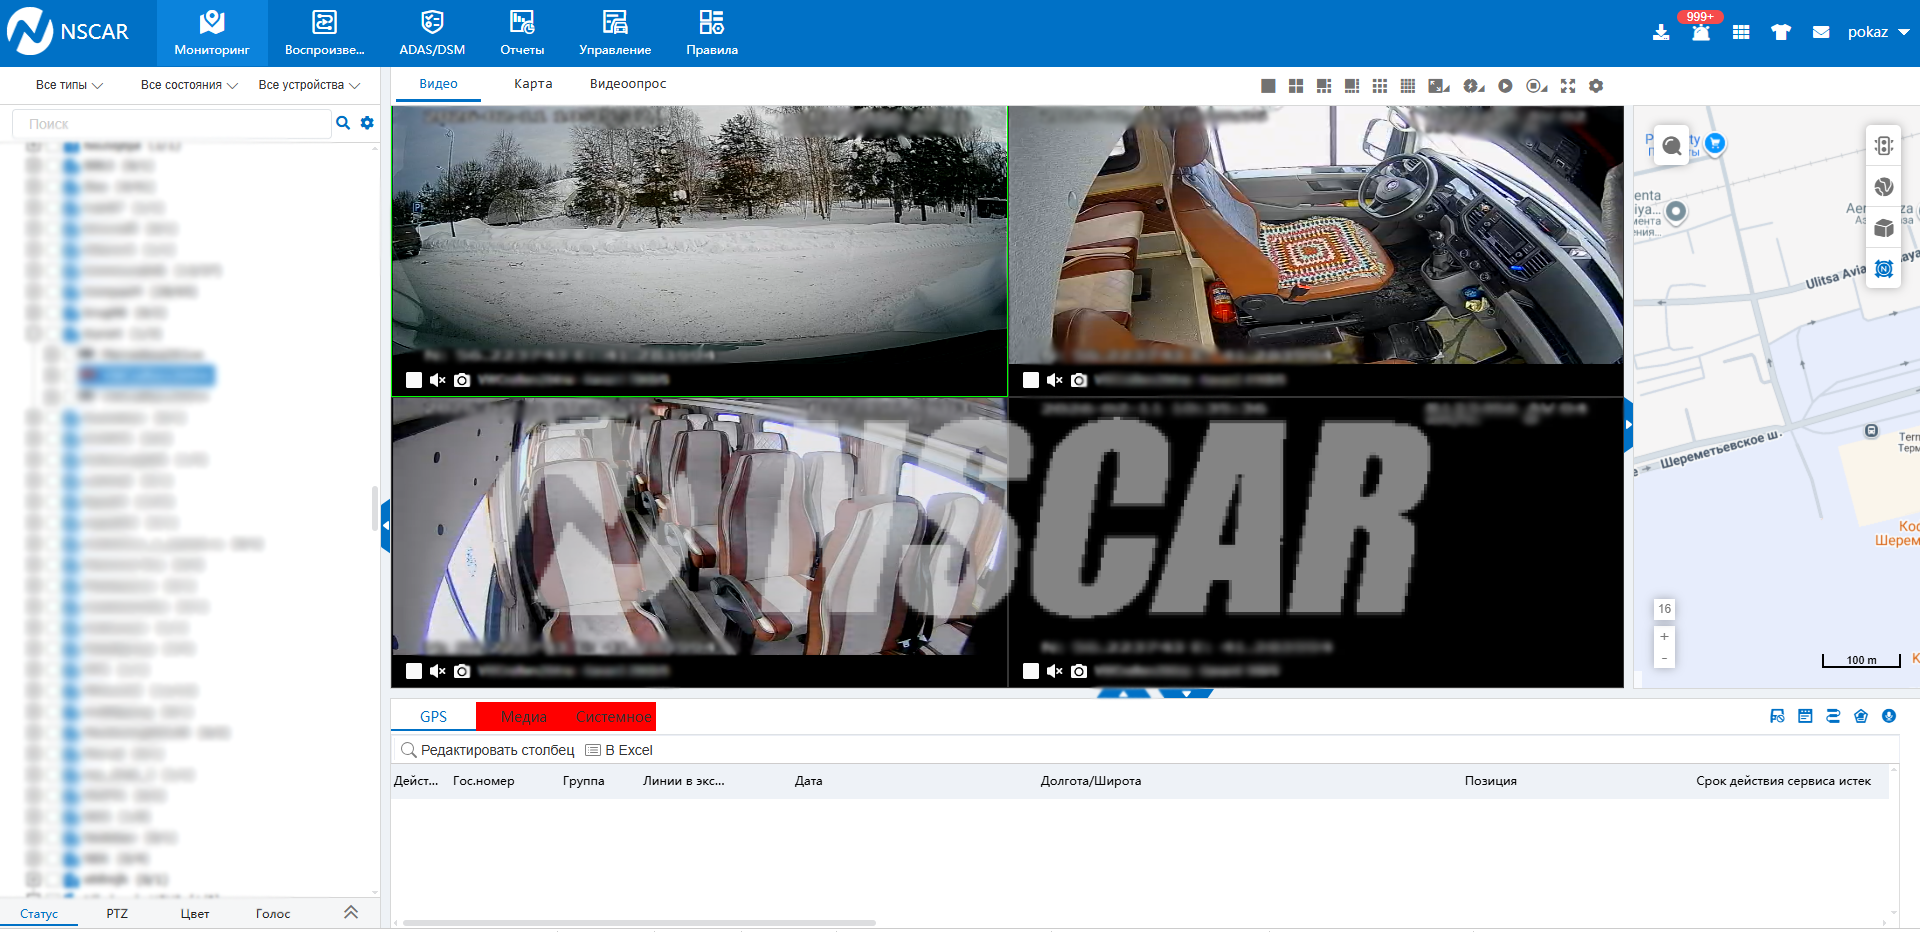Click the map search button
The image size is (1920, 932).
click(x=1671, y=146)
